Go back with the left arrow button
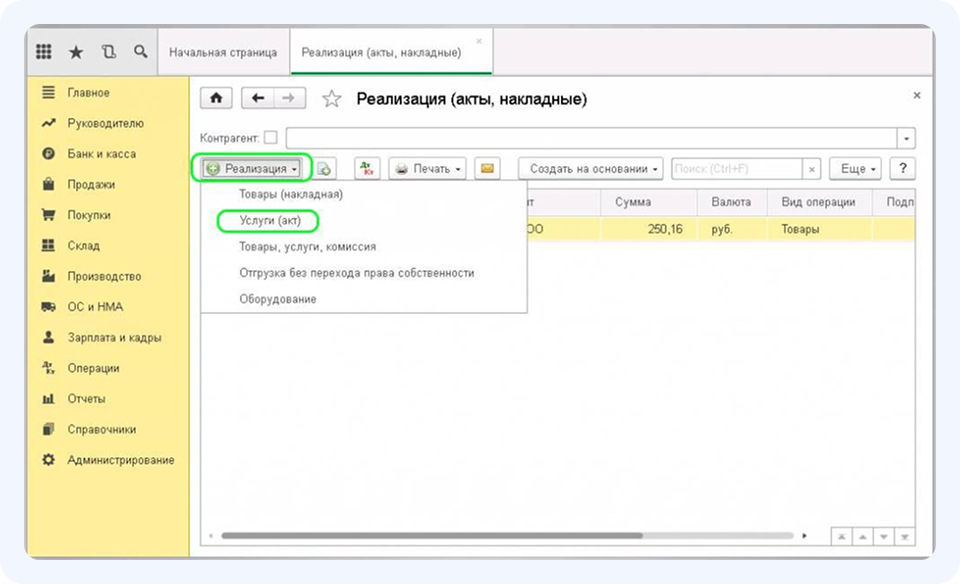 (258, 98)
